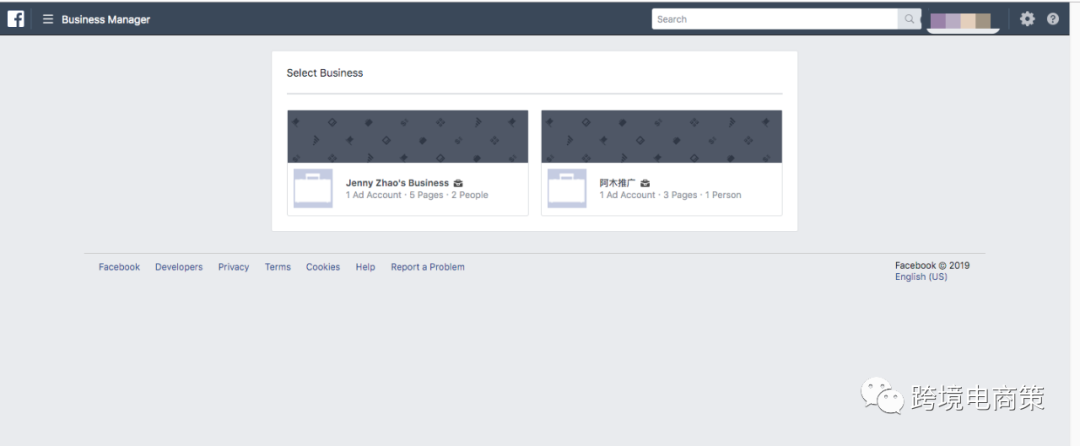The image size is (1080, 446).
Task: Click Jenny Zhao's Business briefcase thumbnail
Action: 313,188
